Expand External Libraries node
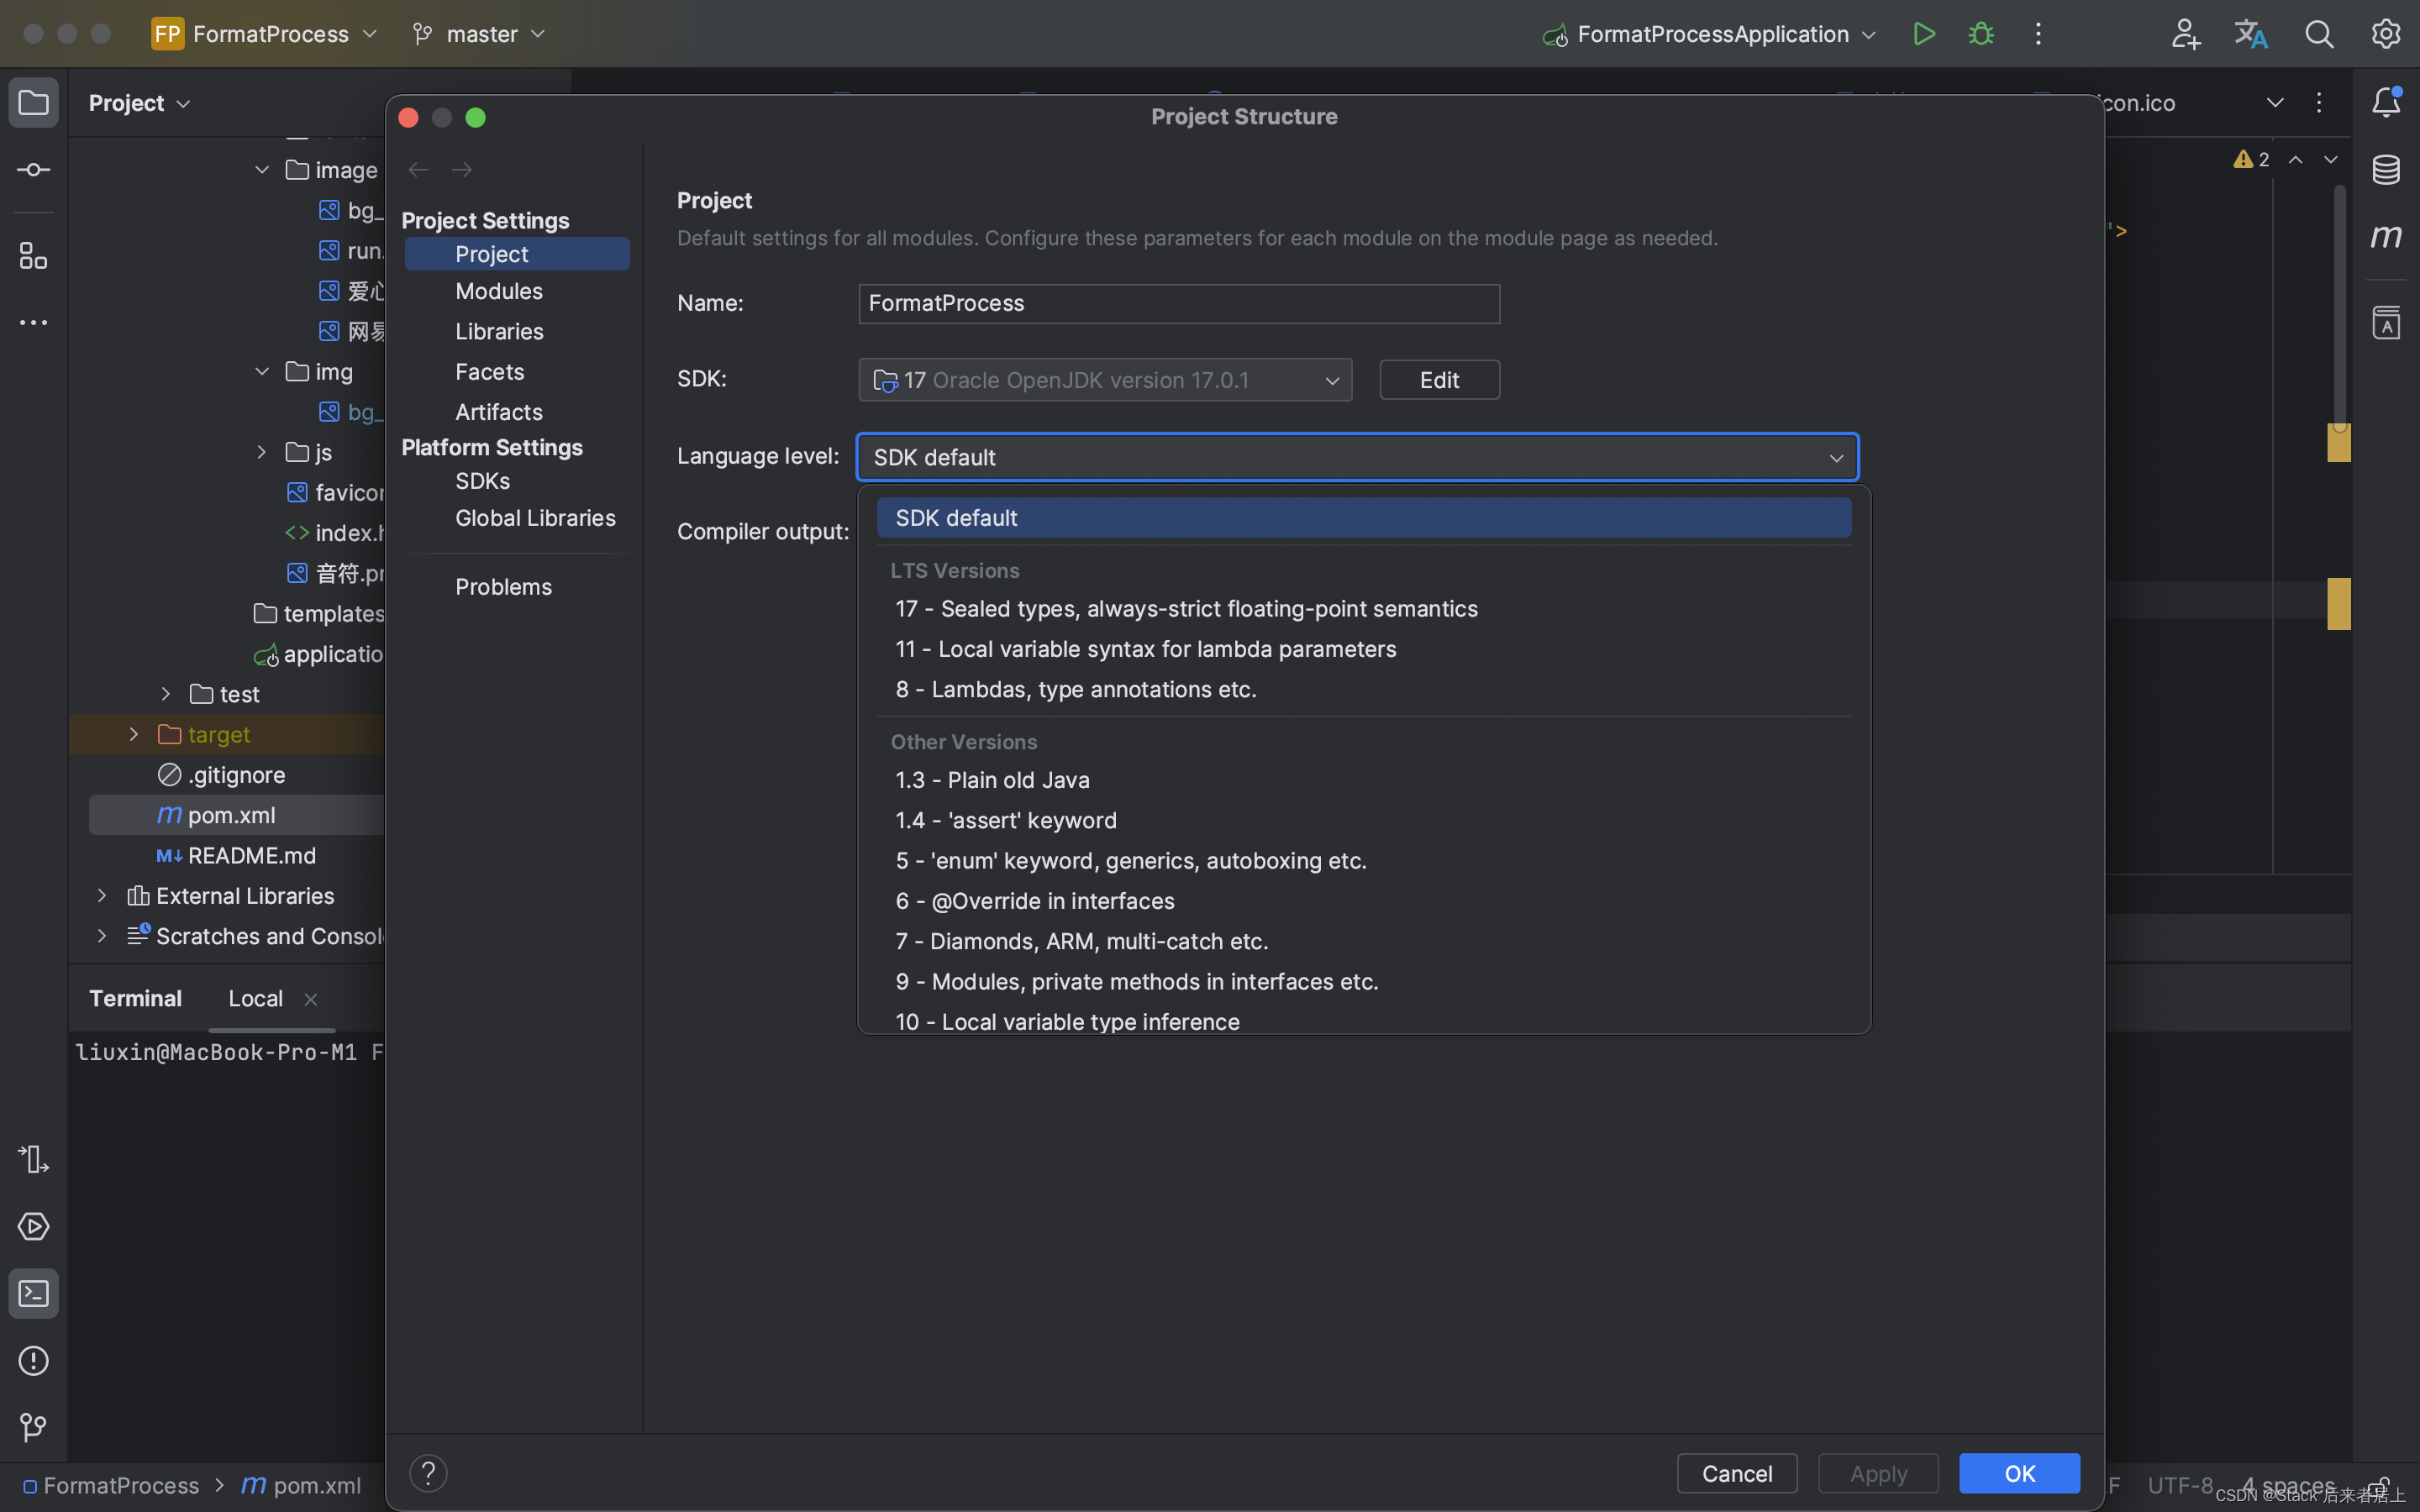 coord(102,896)
